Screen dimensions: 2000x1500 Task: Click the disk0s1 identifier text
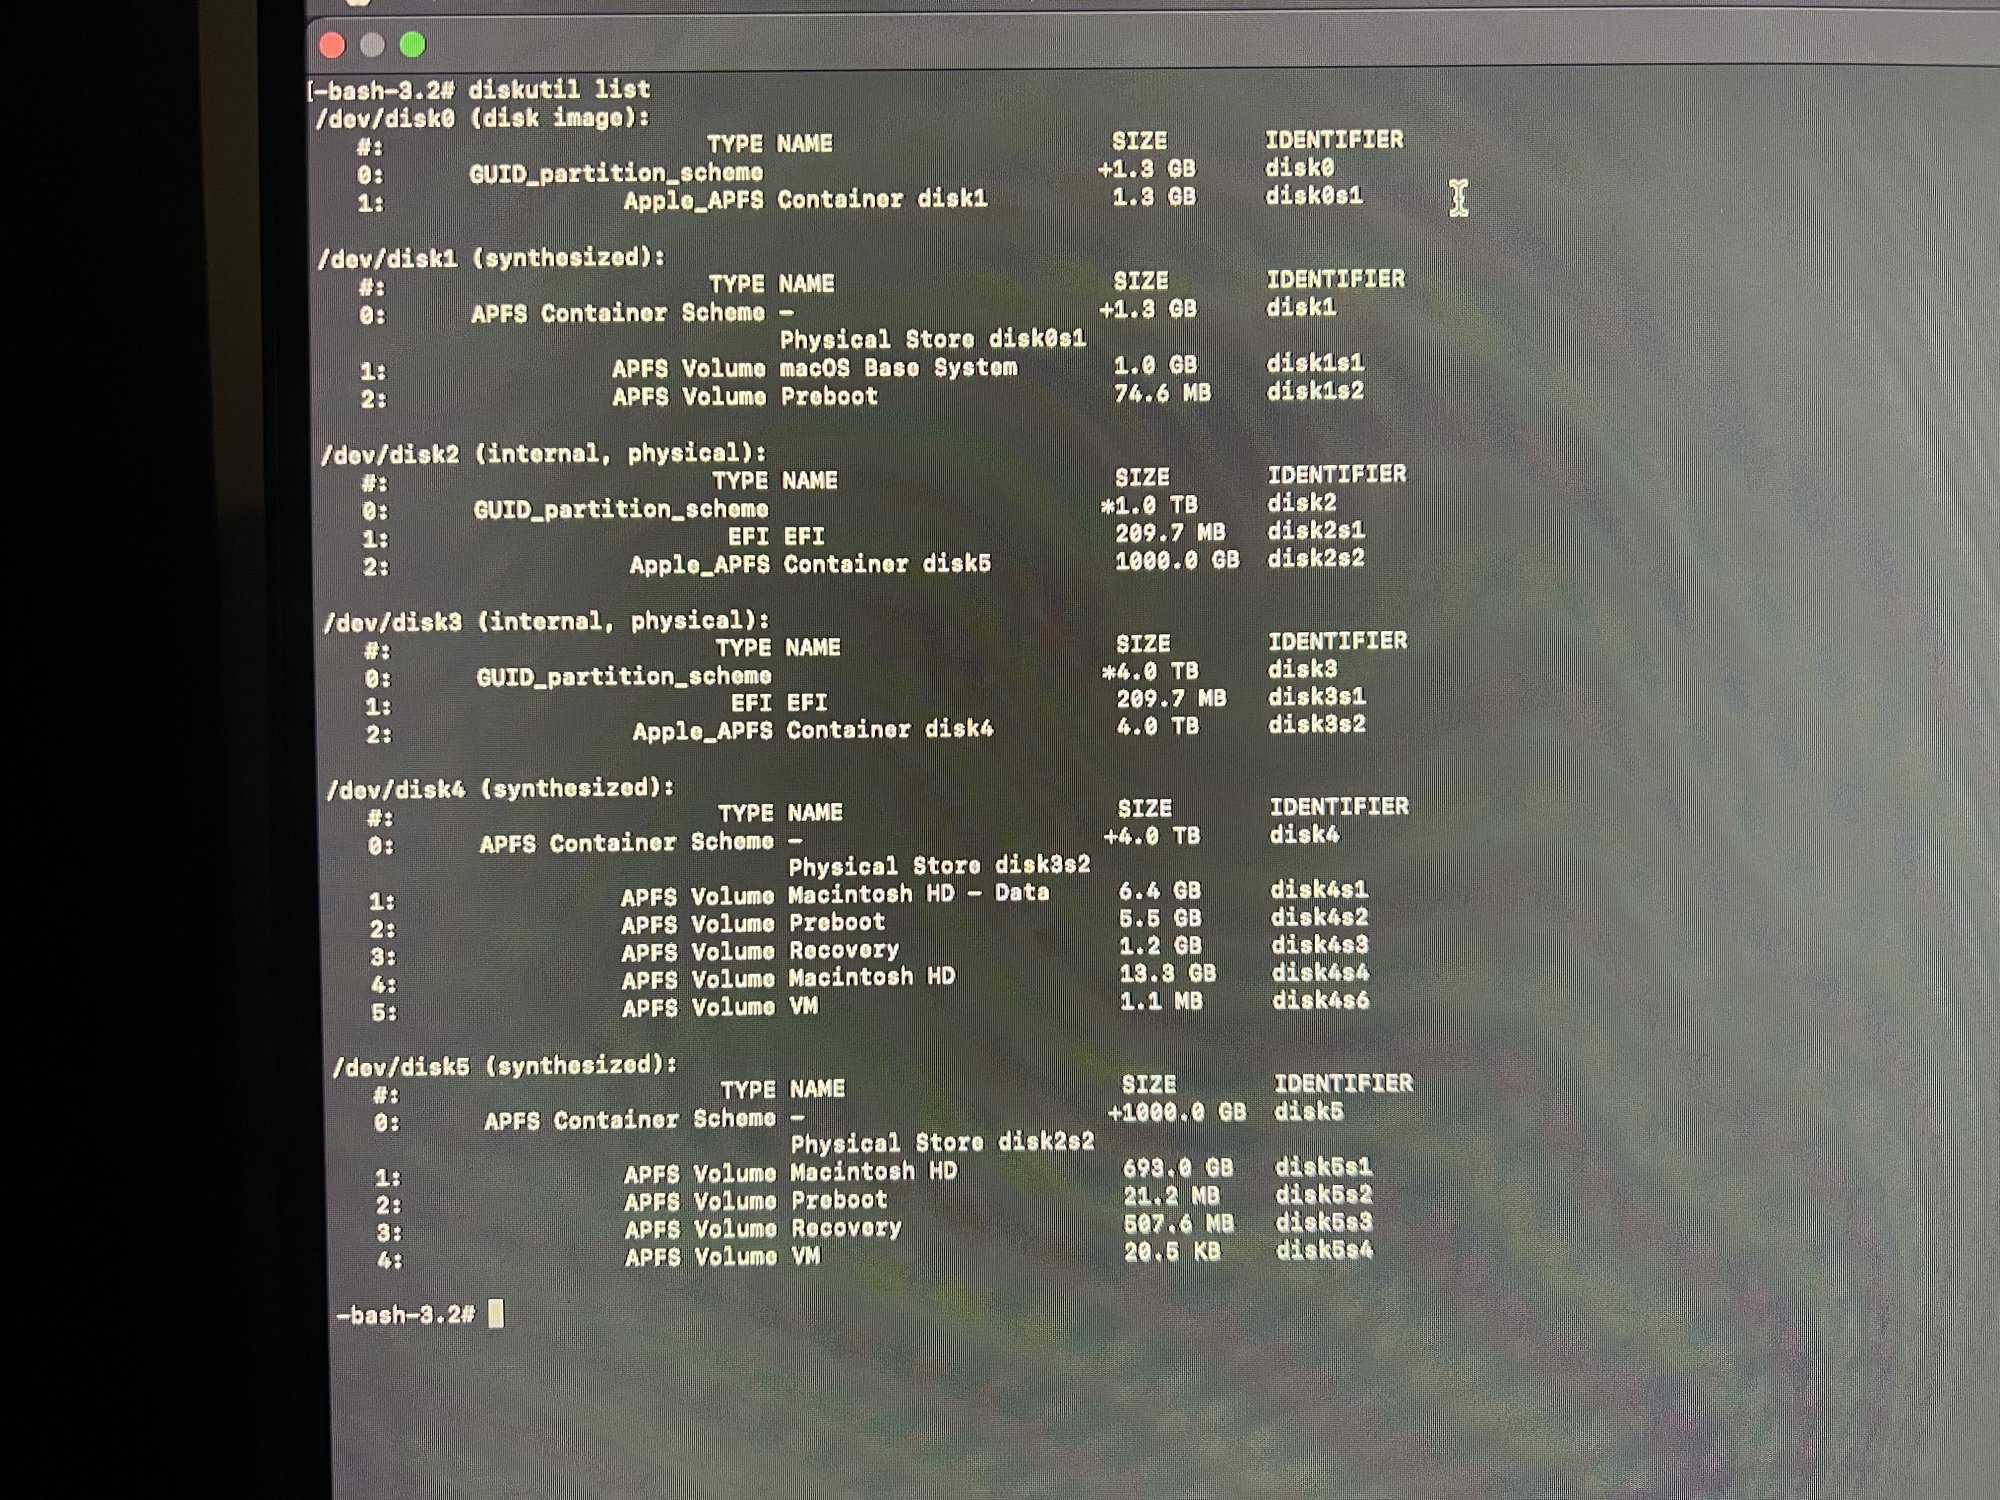[x=1313, y=196]
